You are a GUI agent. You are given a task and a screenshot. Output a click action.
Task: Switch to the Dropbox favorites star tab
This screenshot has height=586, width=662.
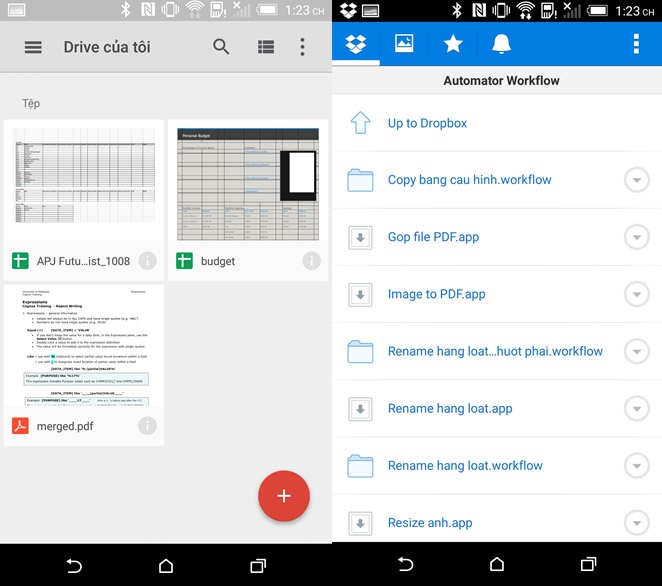tap(453, 43)
